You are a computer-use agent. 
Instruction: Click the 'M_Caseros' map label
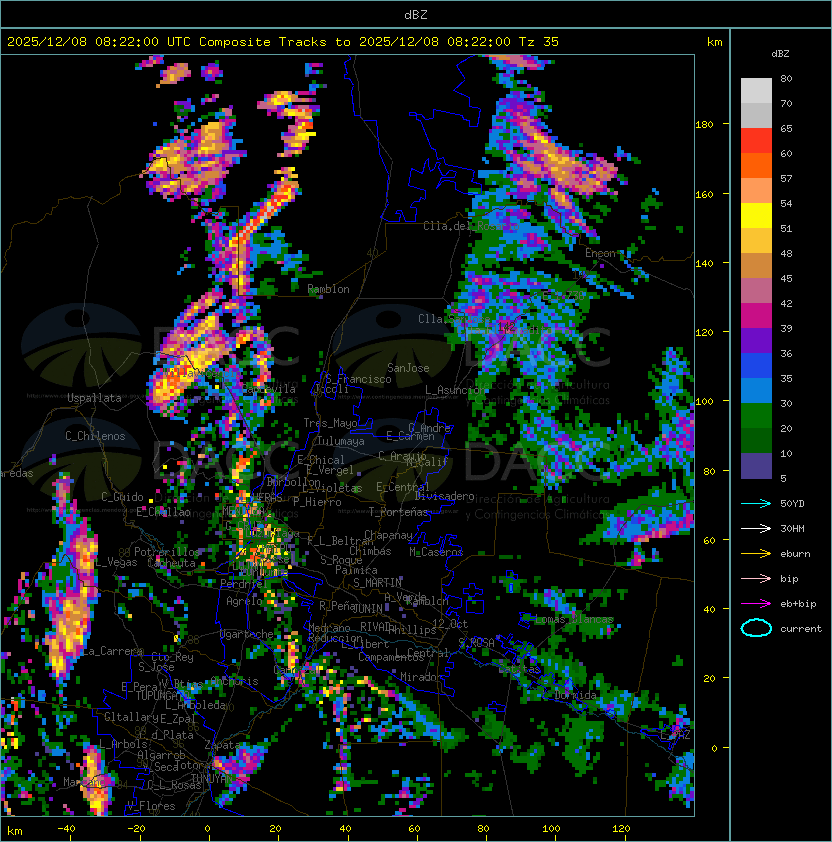(436, 552)
